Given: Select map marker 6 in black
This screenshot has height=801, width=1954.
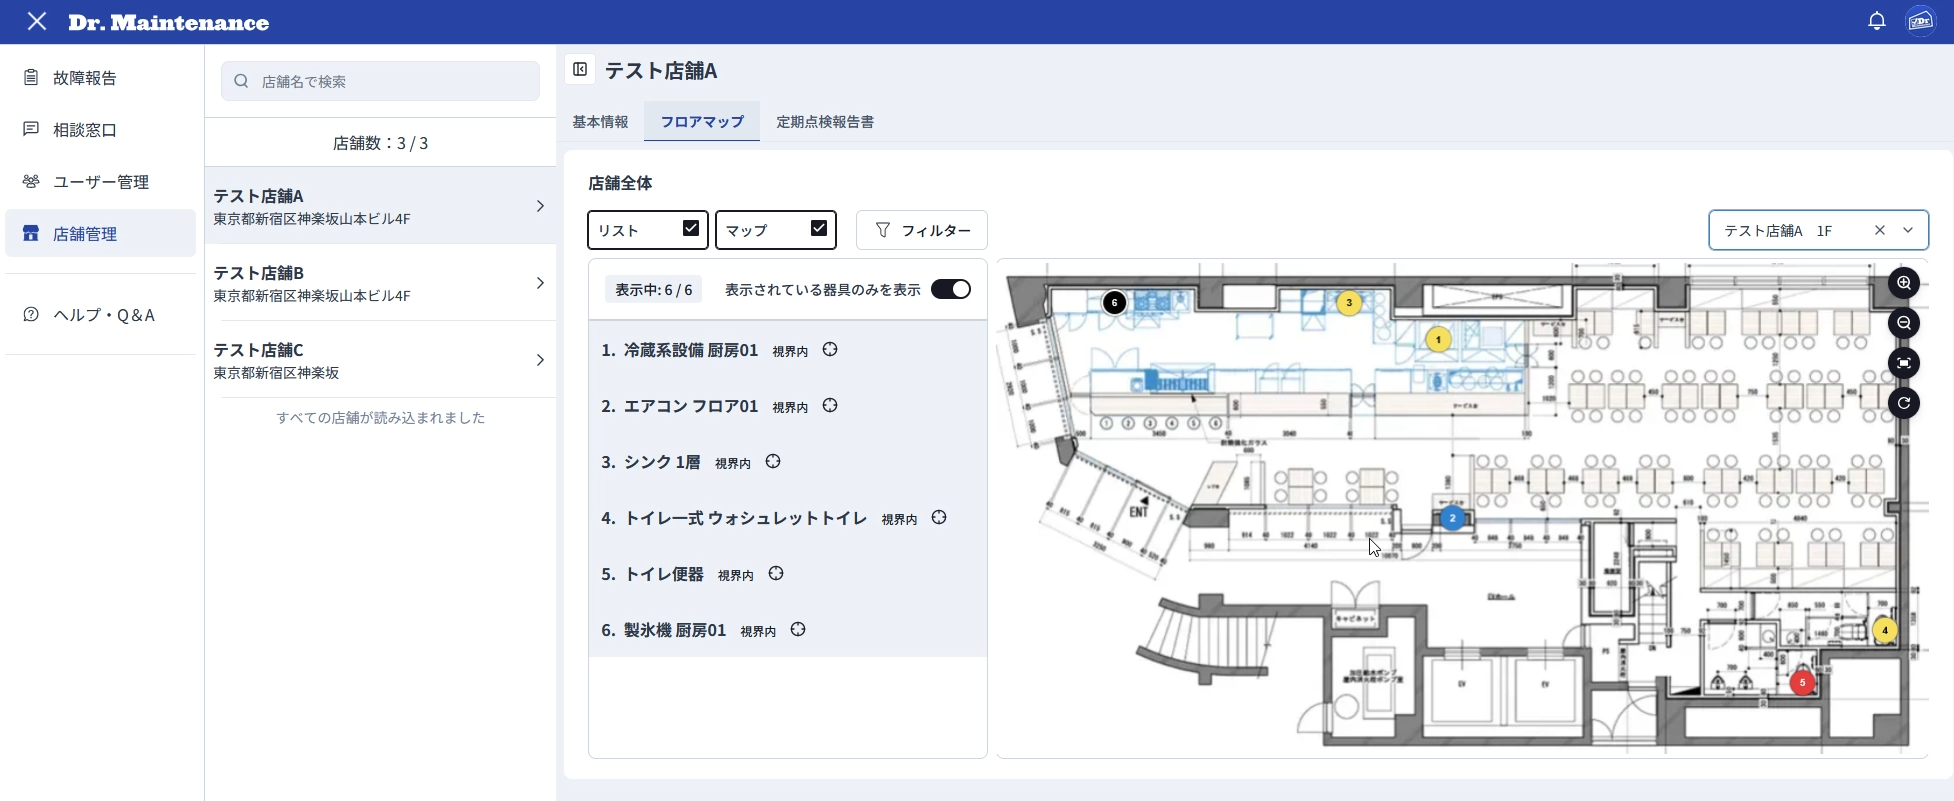Looking at the screenshot, I should pos(1114,302).
